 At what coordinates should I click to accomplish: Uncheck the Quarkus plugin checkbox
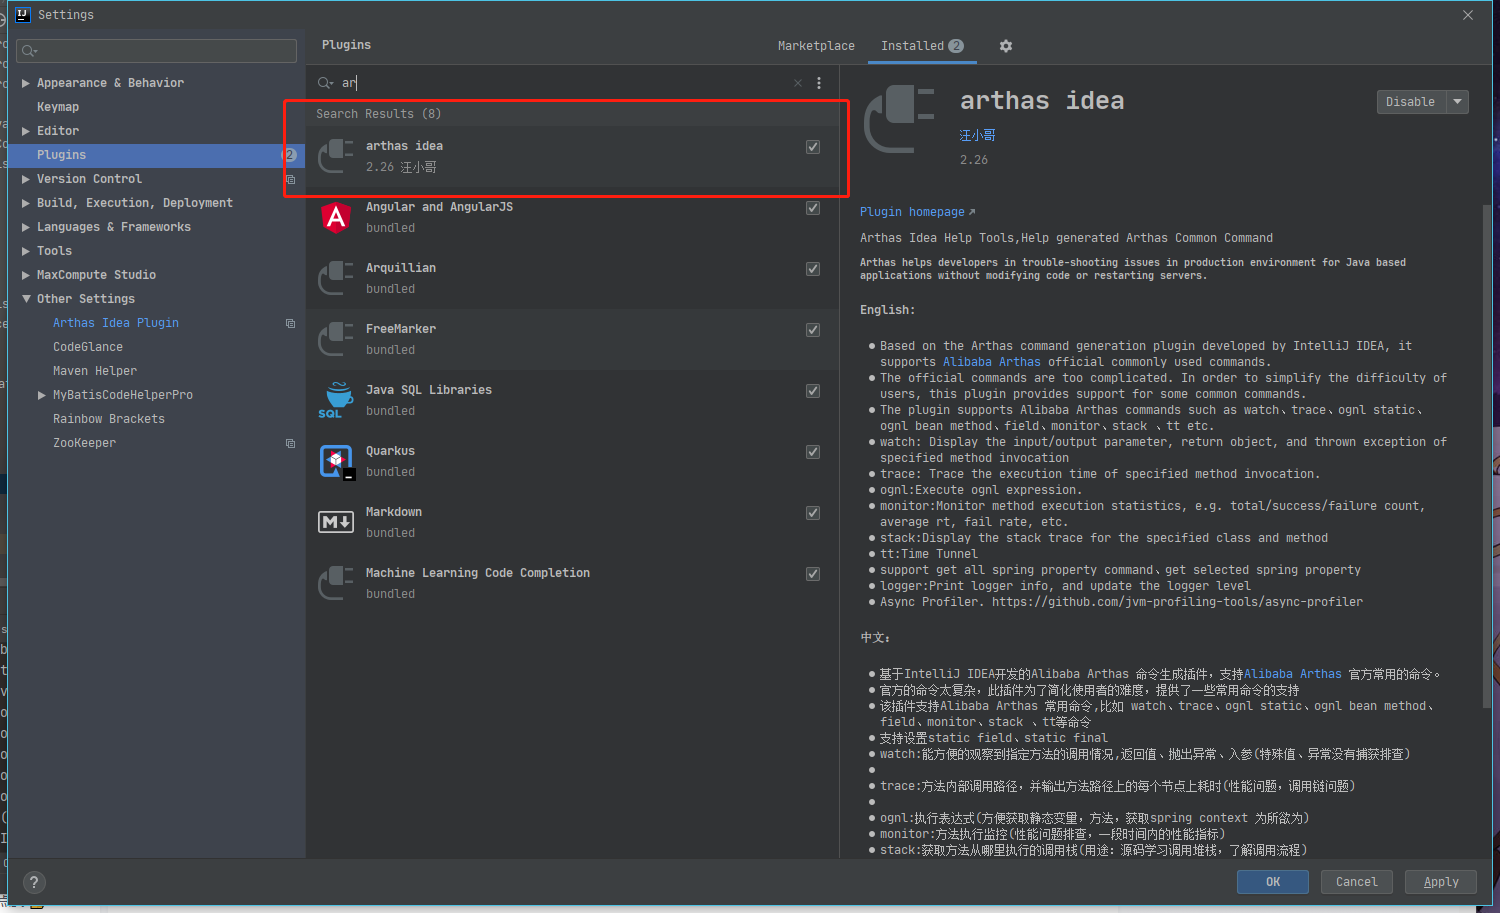coord(813,452)
